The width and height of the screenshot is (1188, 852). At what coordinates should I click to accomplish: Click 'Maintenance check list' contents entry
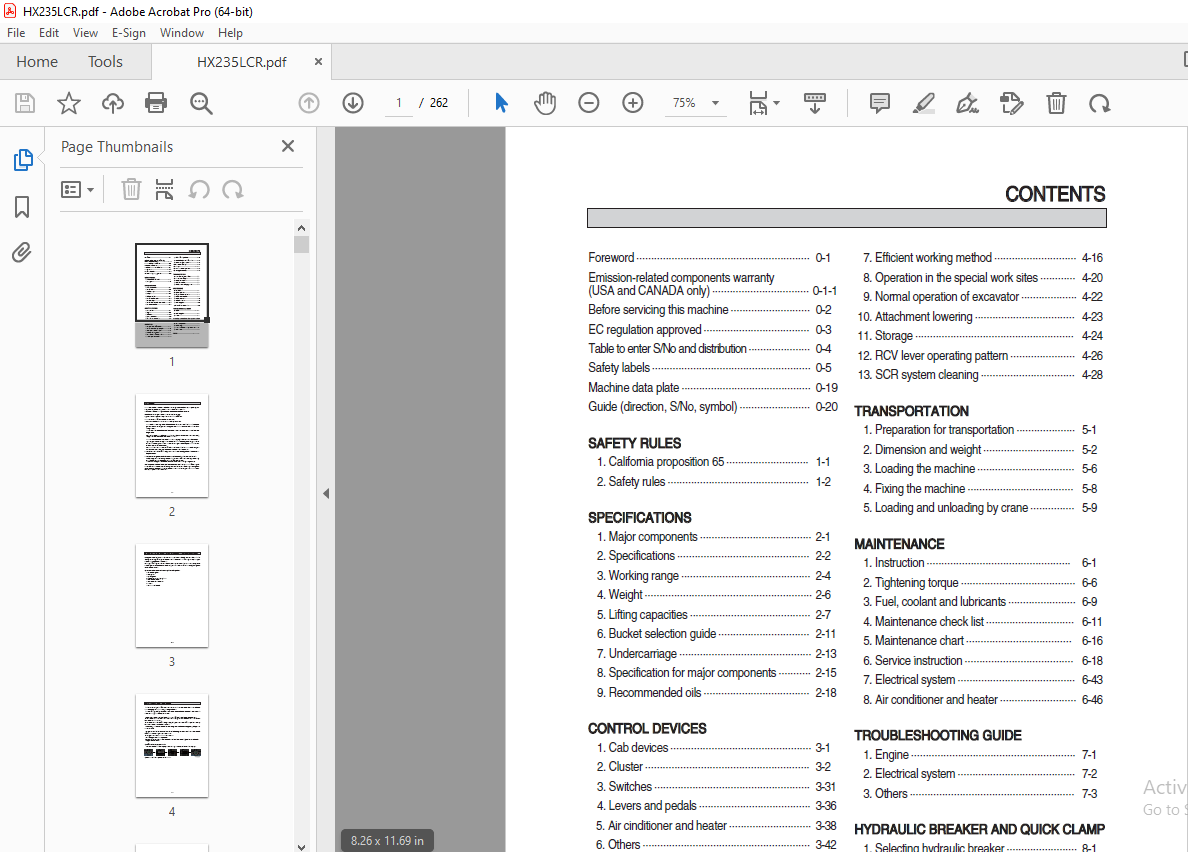983,622
